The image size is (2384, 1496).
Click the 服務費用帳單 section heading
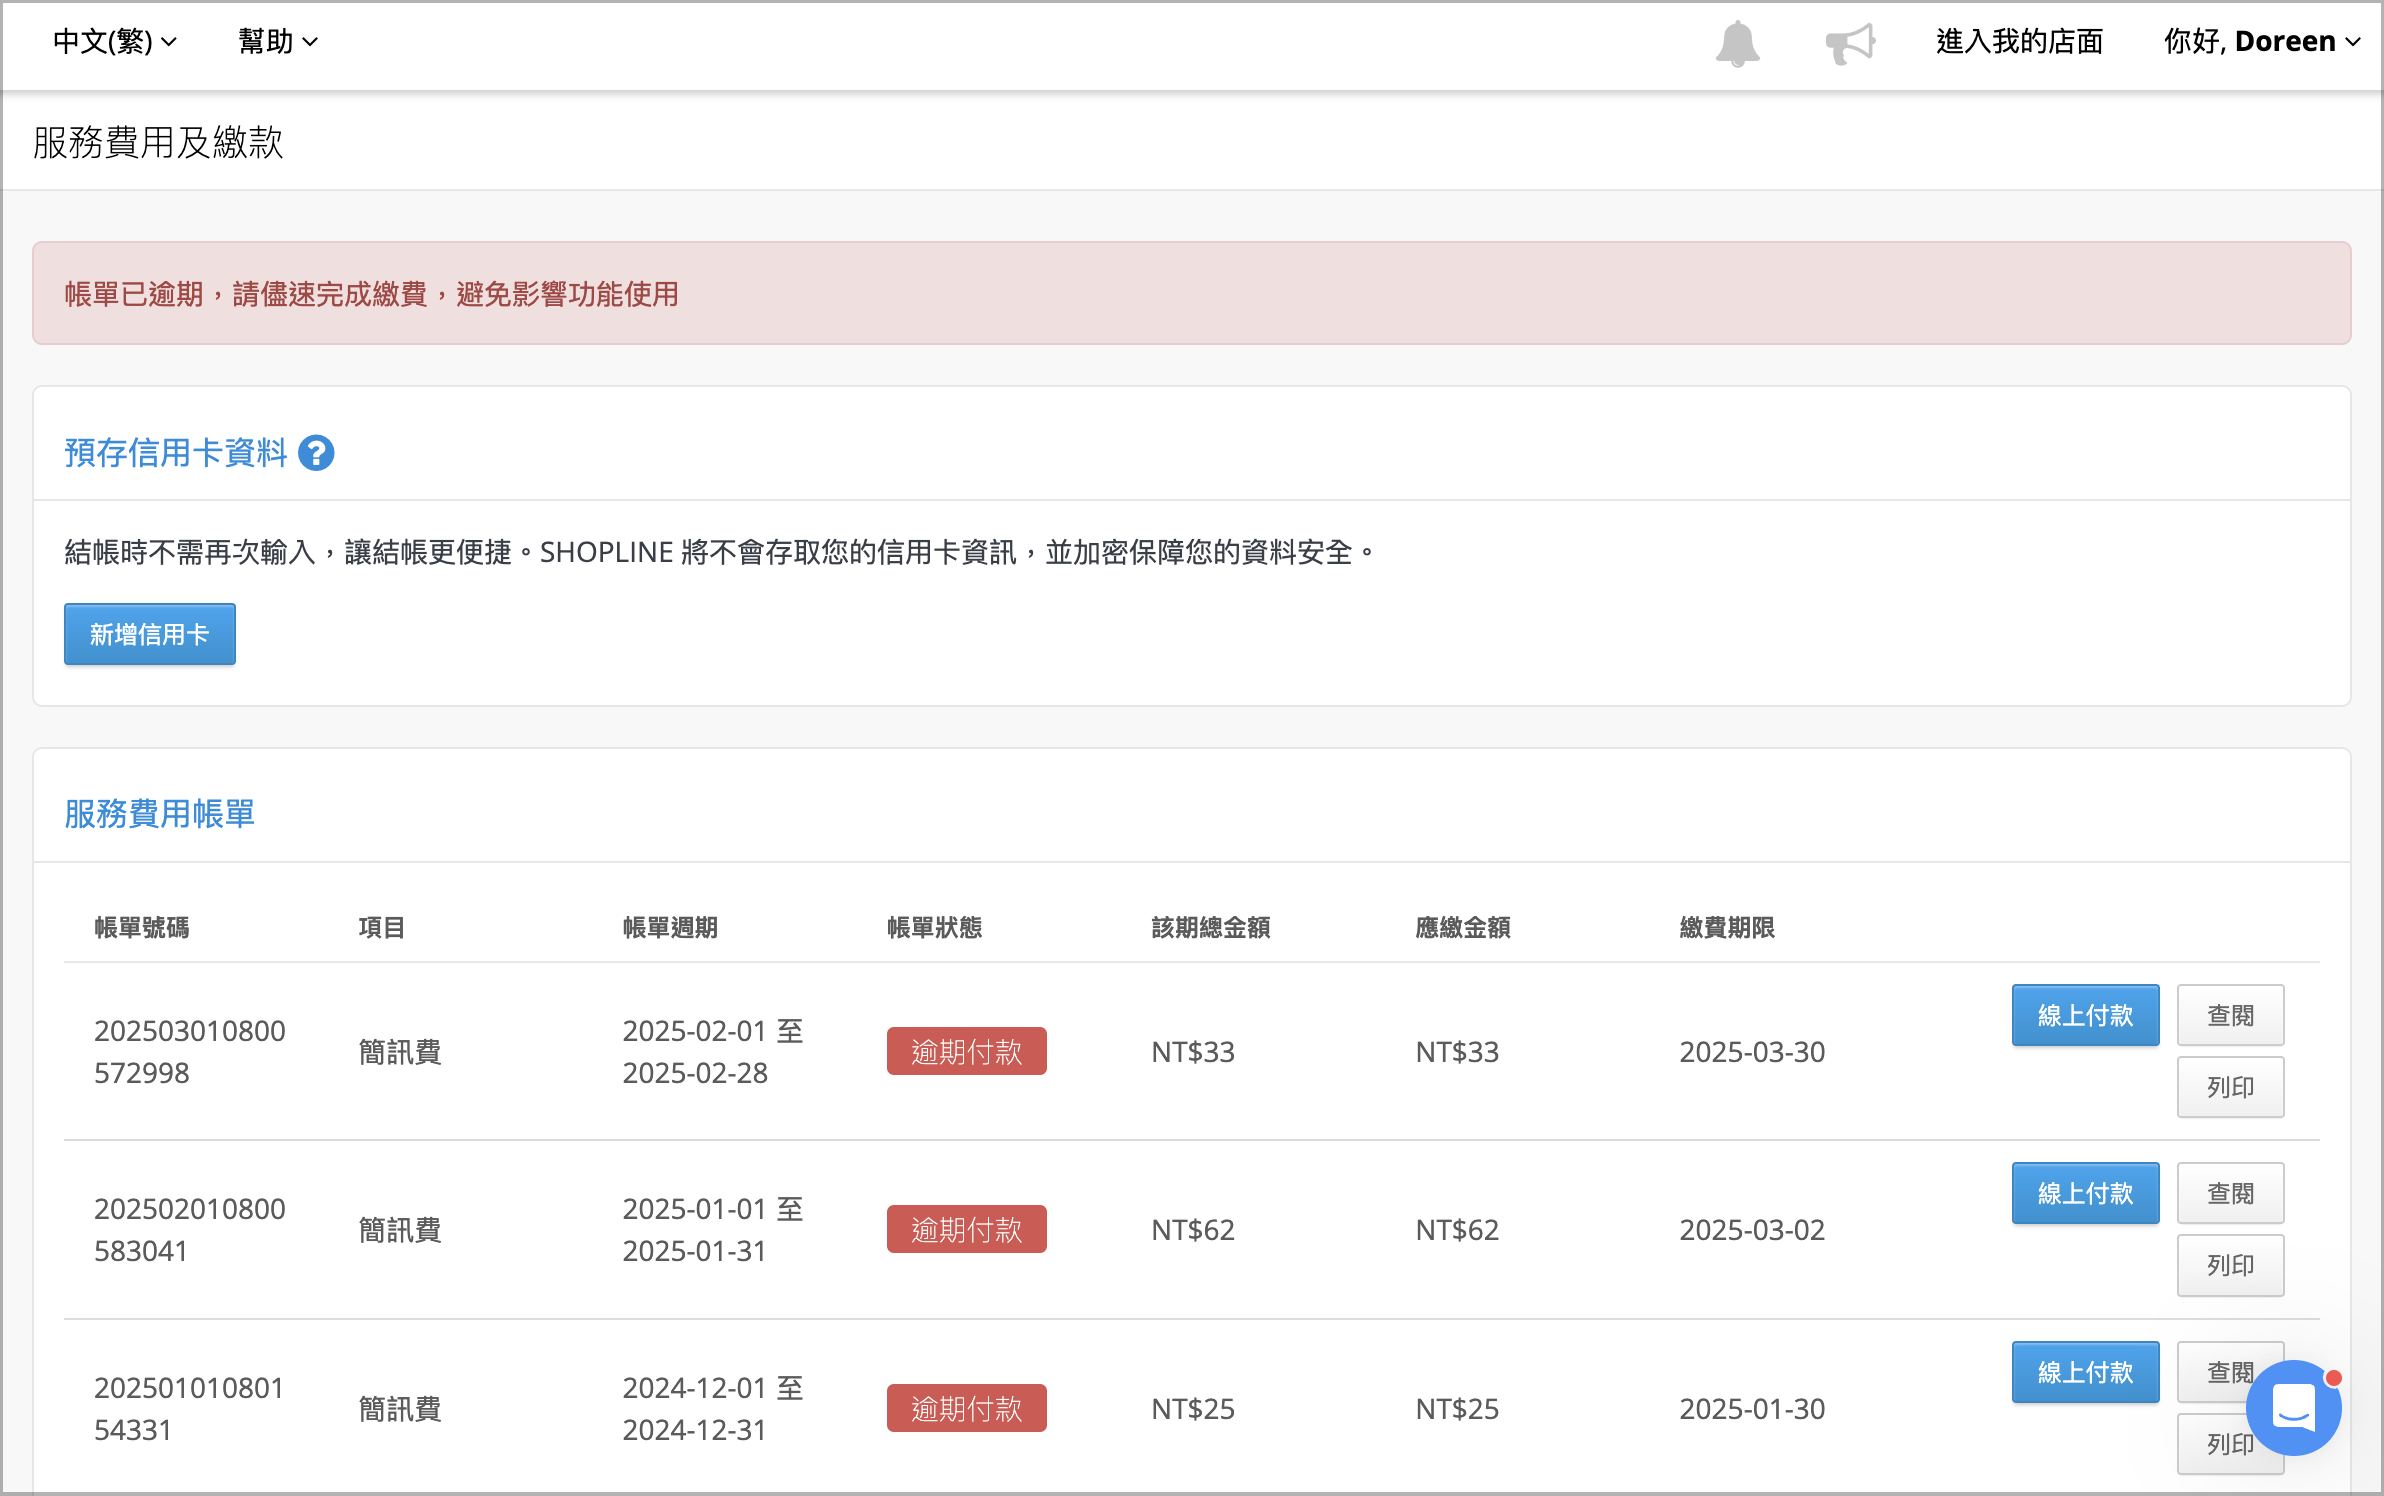(x=160, y=814)
